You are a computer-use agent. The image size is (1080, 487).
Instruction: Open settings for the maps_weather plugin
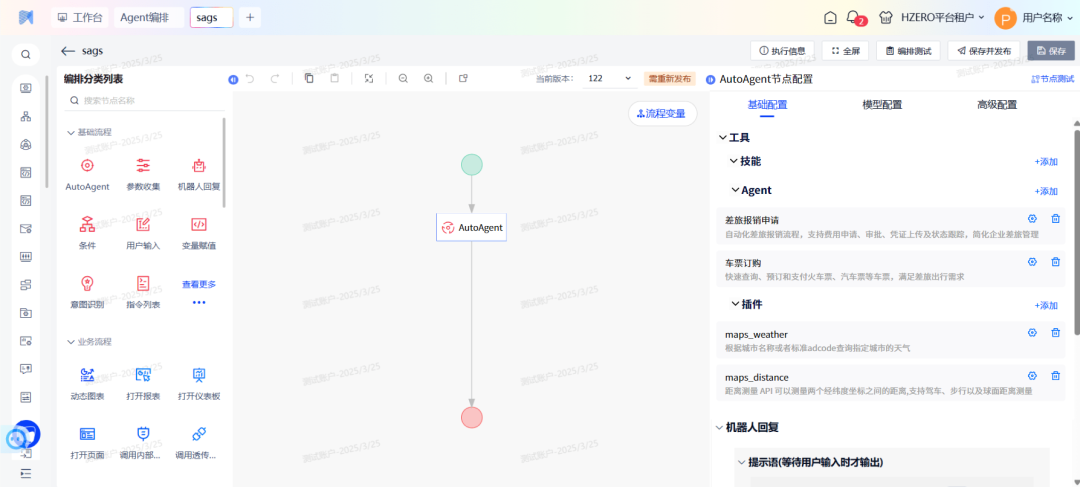1032,333
